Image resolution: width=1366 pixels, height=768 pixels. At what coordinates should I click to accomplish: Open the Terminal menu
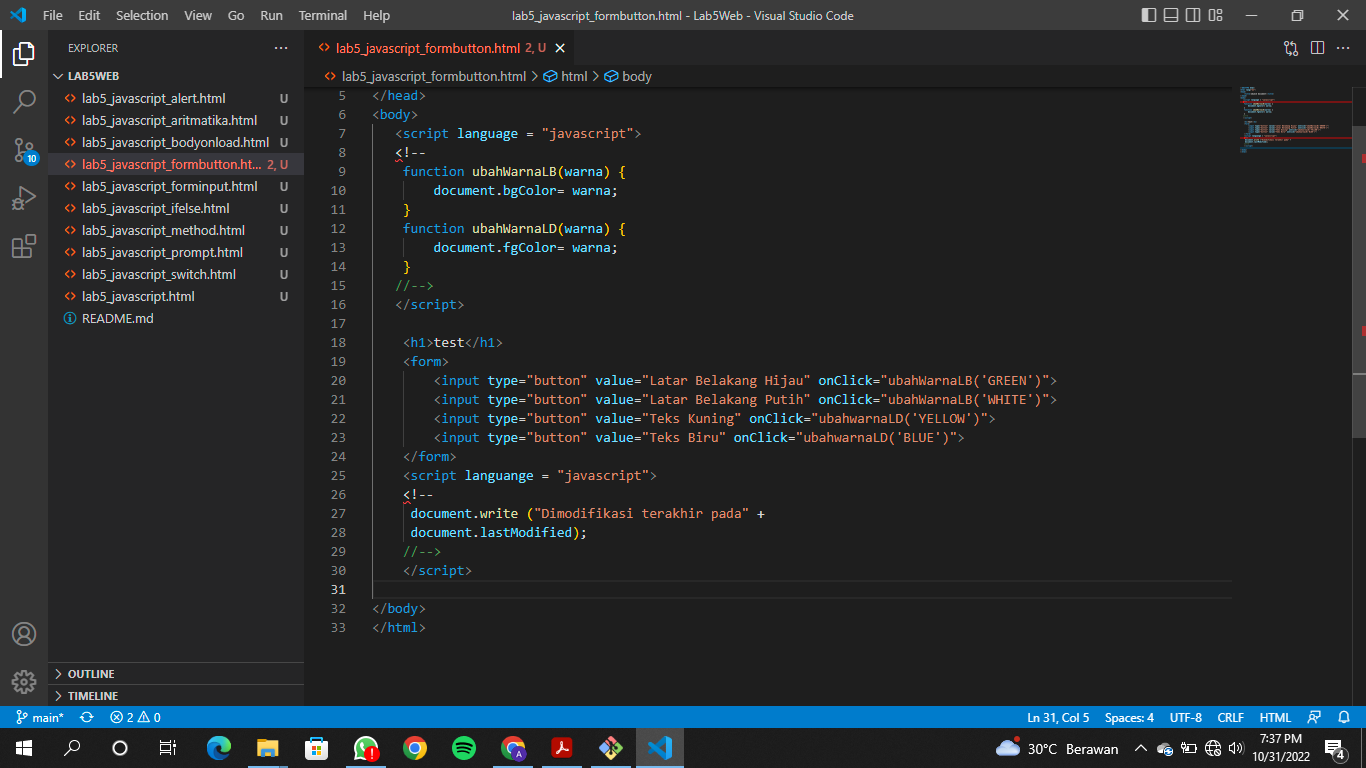[x=323, y=15]
